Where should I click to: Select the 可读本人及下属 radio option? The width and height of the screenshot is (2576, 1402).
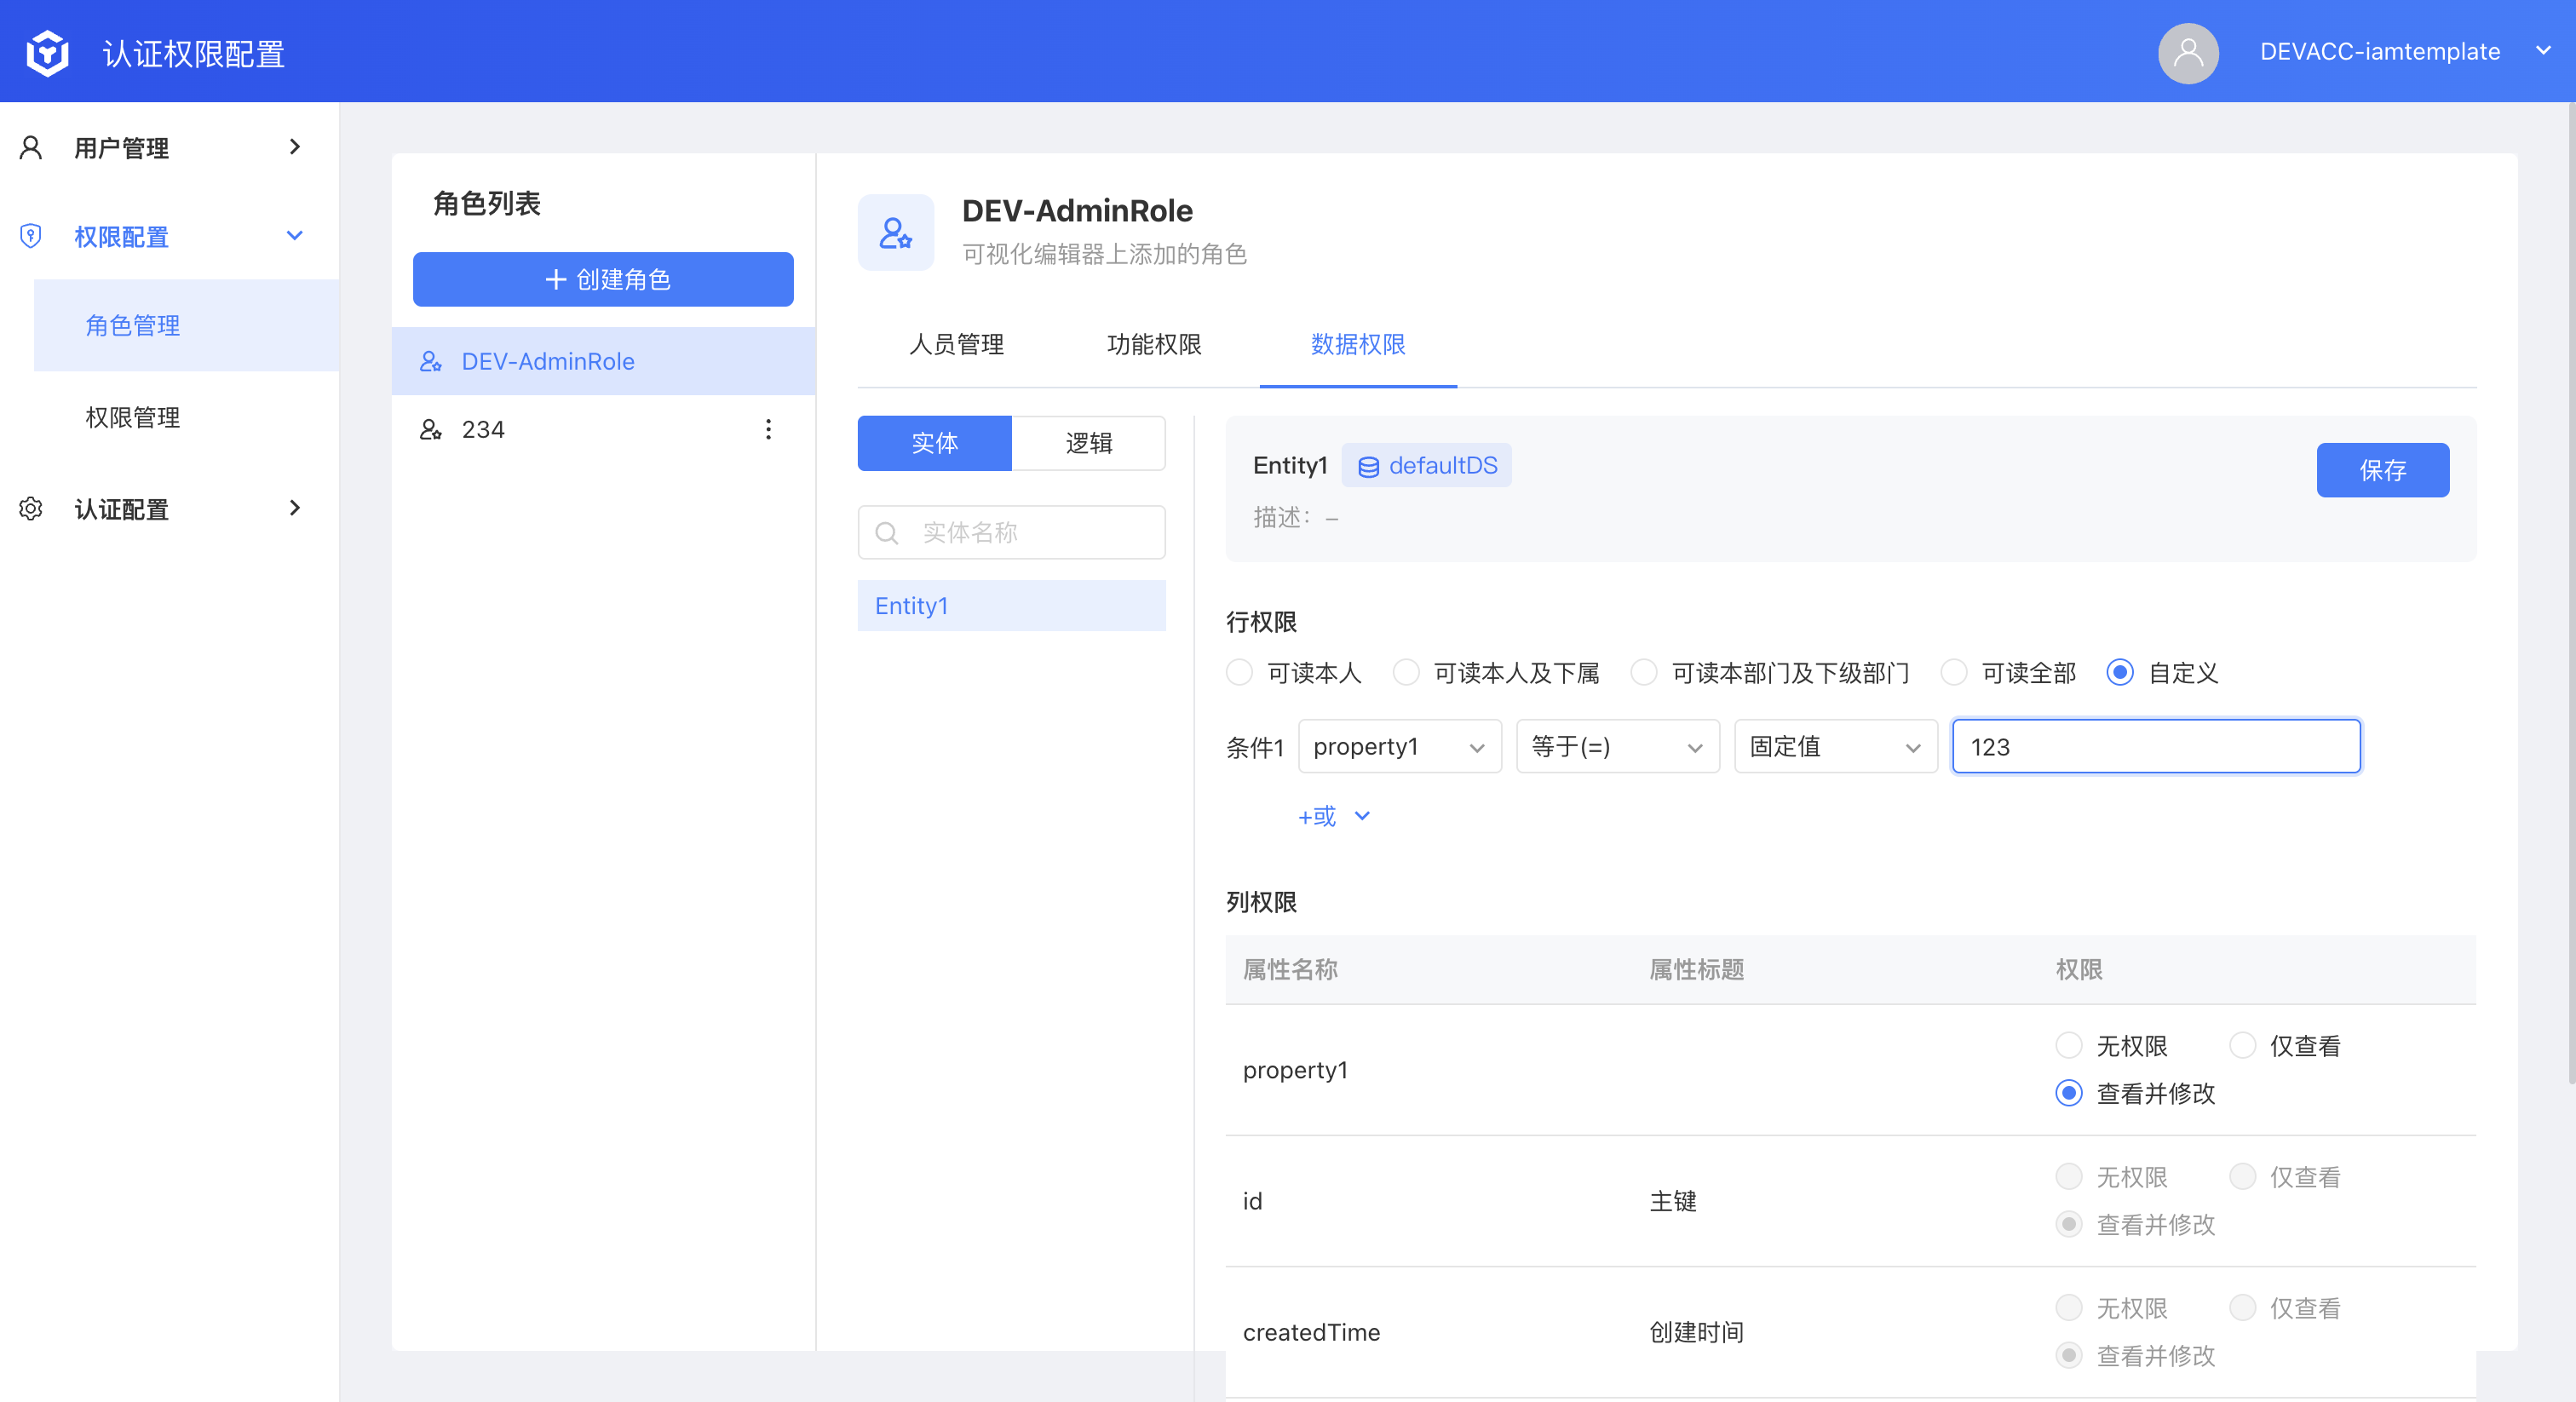(x=1406, y=672)
